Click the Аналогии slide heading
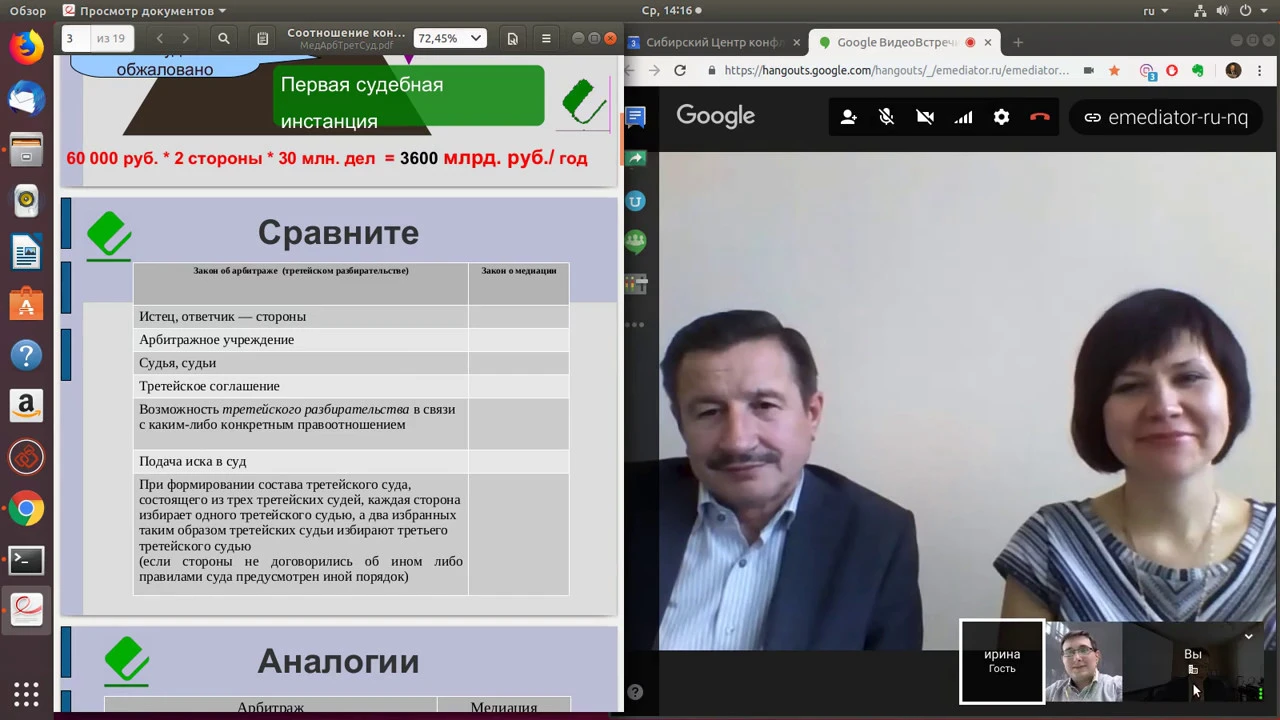The image size is (1280, 720). [338, 661]
